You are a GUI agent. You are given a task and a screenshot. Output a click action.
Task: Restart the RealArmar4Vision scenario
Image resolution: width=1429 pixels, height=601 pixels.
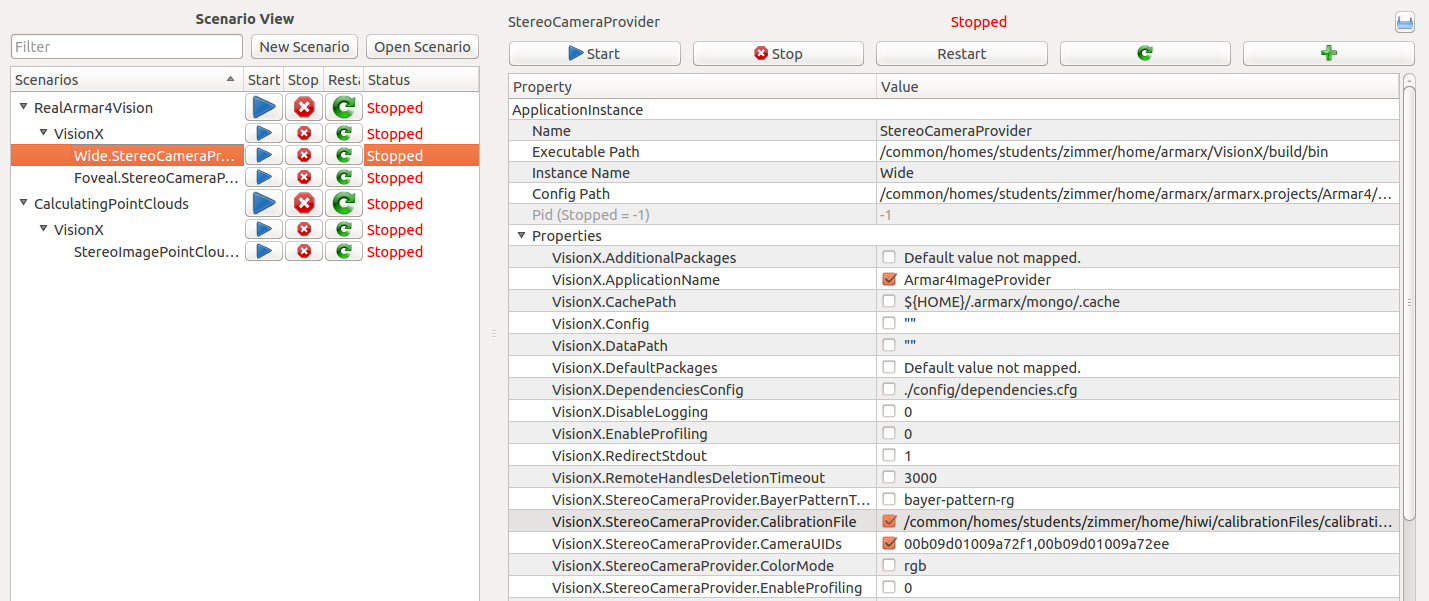coord(344,107)
